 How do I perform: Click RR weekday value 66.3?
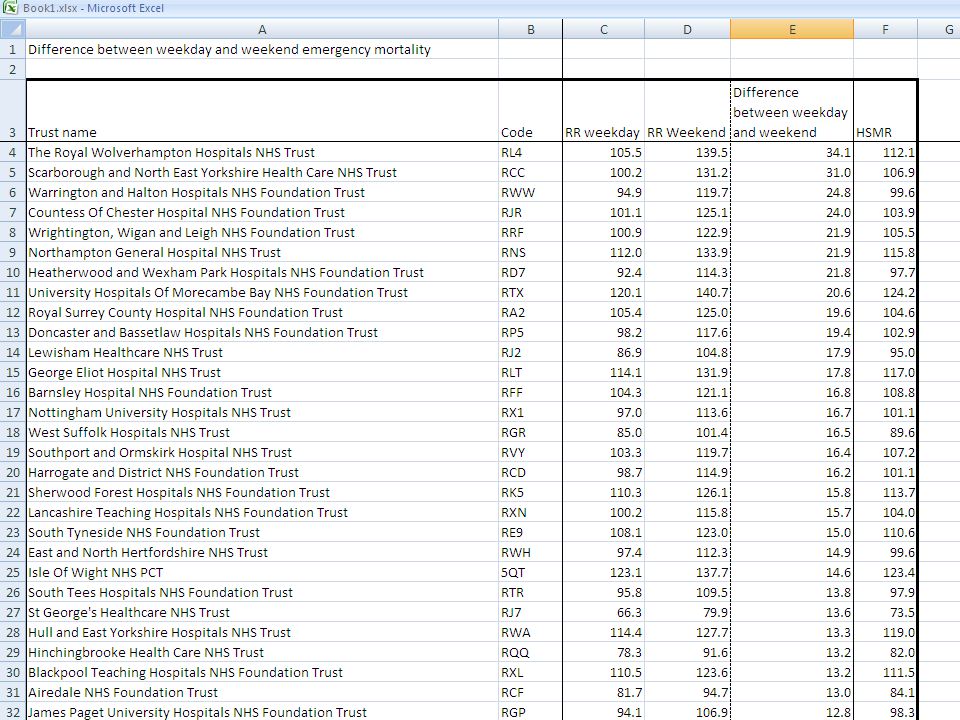click(603, 612)
